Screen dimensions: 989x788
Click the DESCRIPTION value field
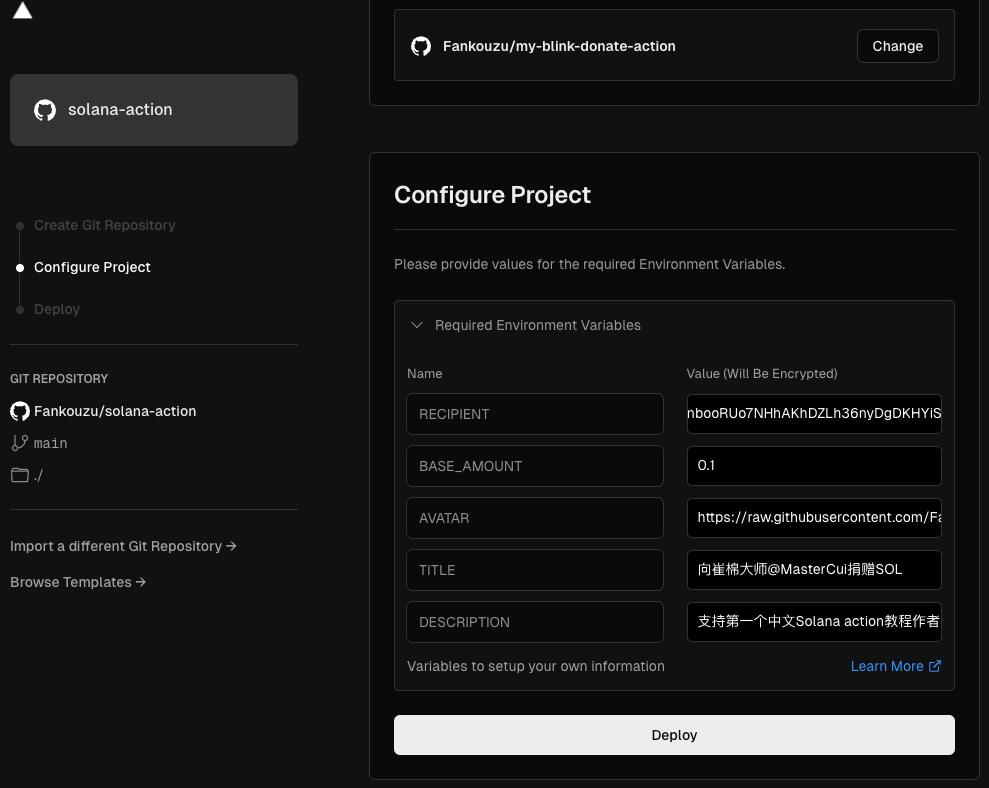(x=814, y=622)
